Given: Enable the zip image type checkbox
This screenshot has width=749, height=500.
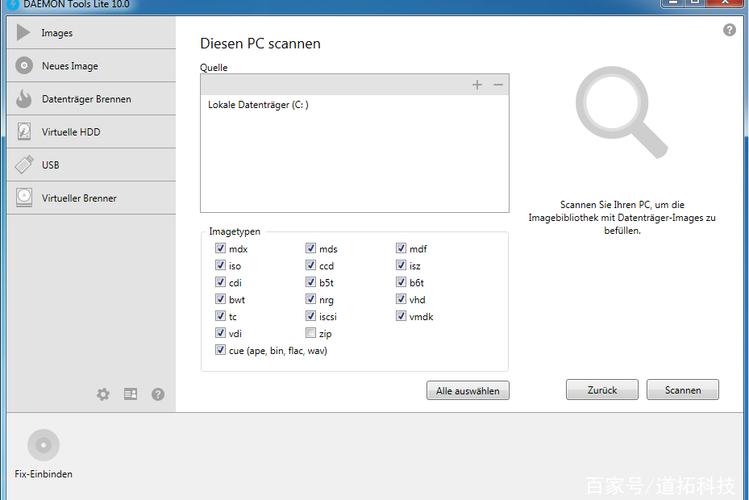Looking at the screenshot, I should point(310,333).
